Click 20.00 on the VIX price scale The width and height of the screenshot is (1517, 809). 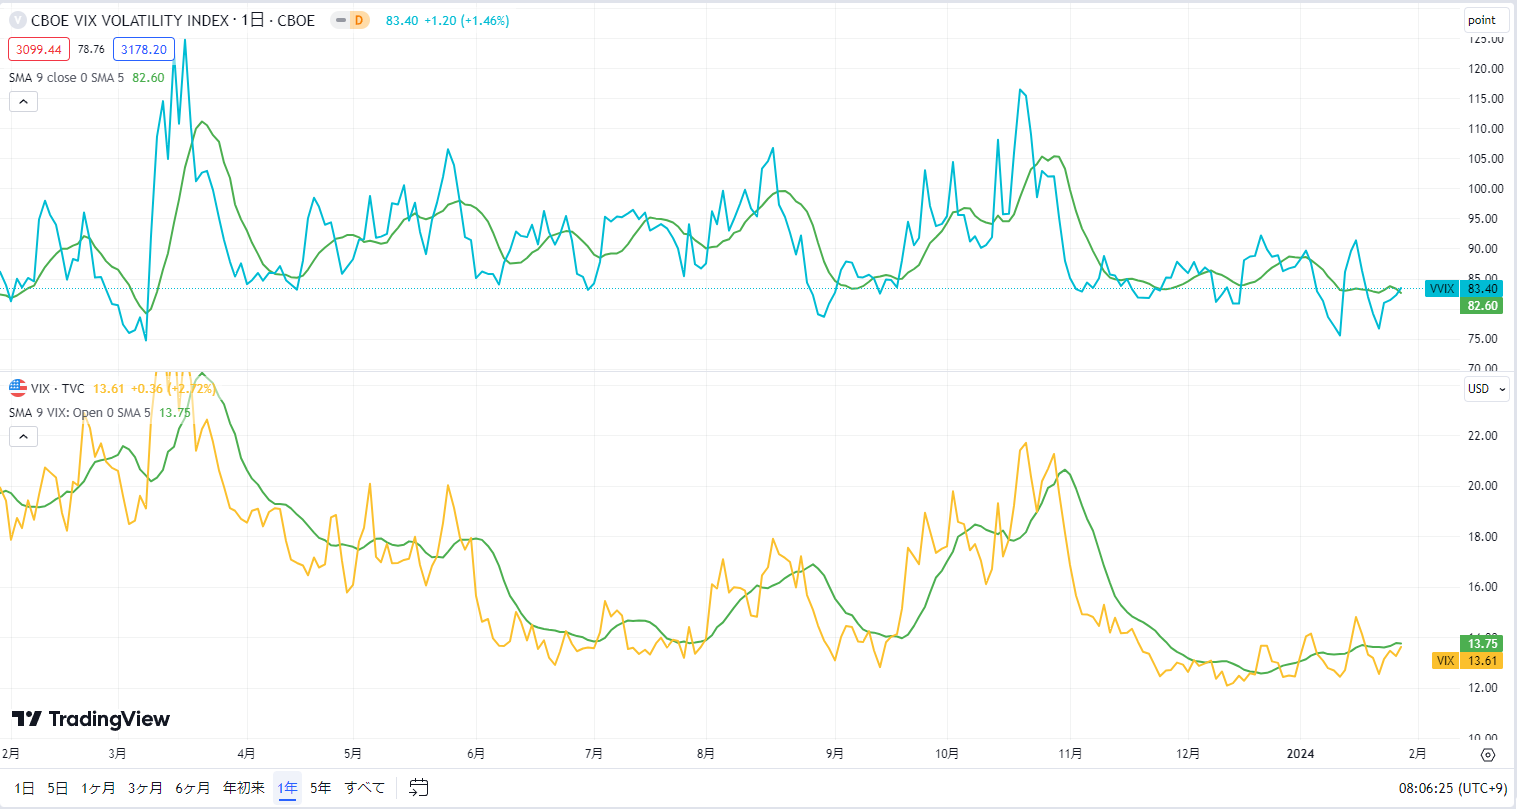[1483, 486]
